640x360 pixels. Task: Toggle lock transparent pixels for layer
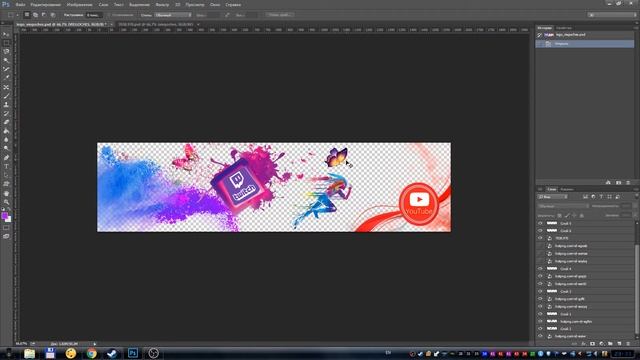click(x=560, y=215)
